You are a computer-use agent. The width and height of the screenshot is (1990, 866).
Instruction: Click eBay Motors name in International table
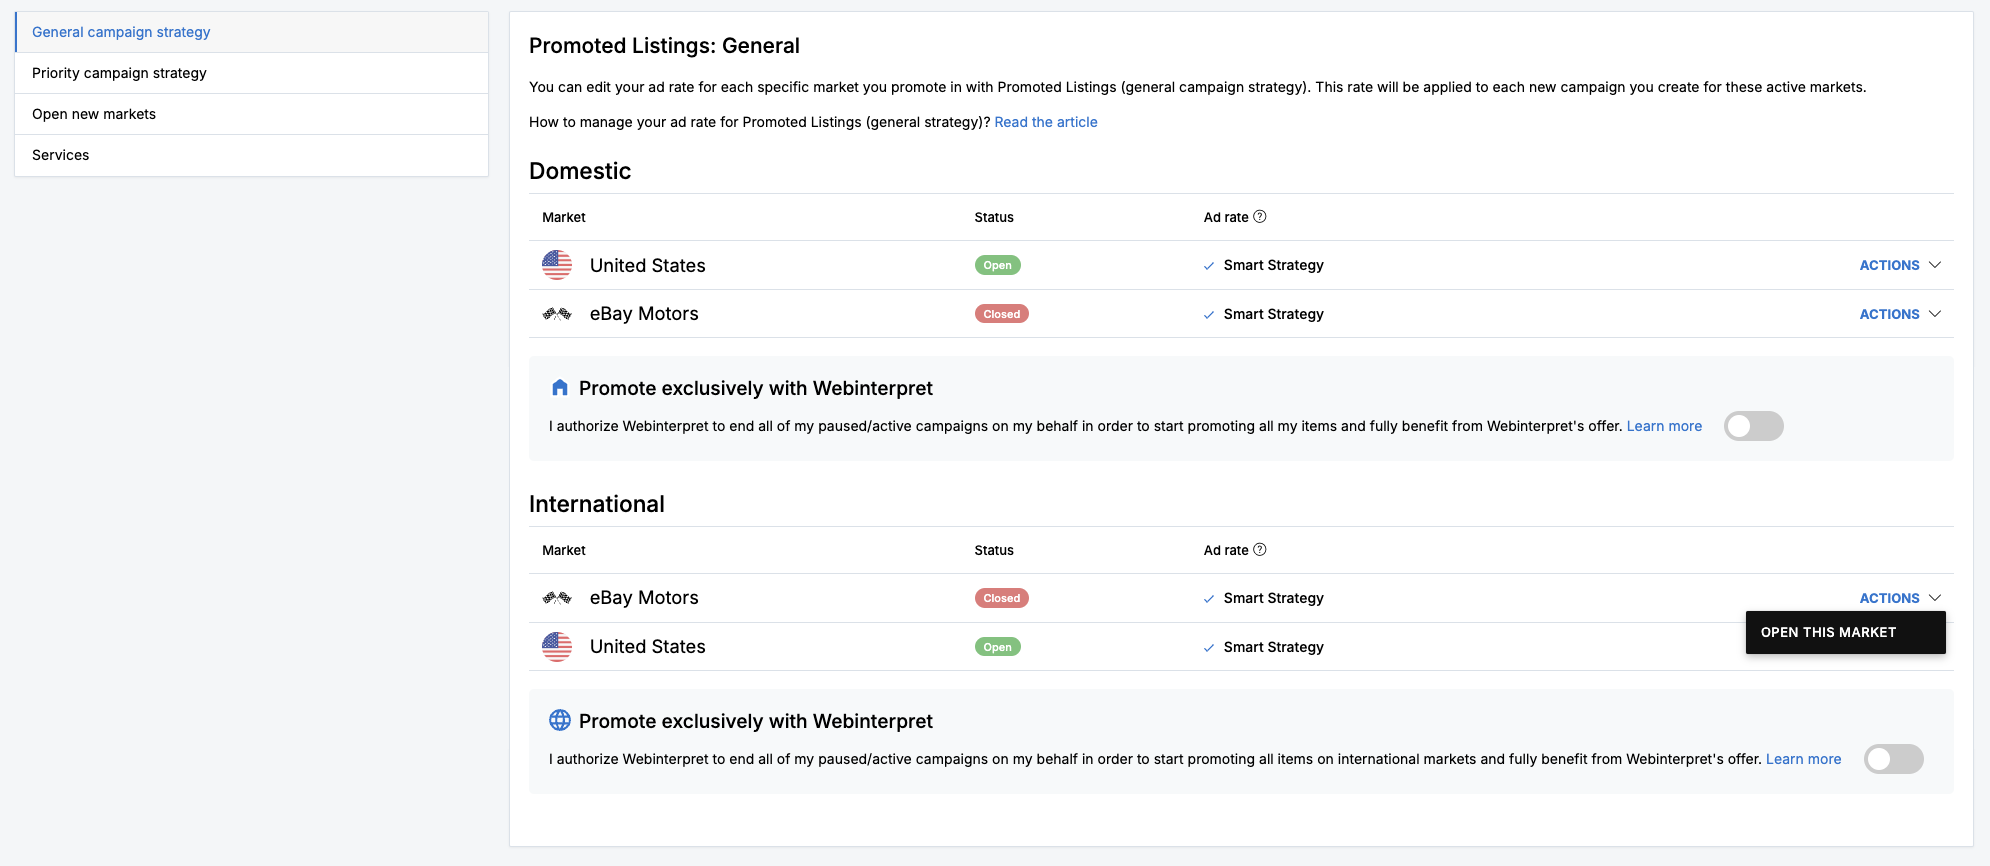click(644, 598)
